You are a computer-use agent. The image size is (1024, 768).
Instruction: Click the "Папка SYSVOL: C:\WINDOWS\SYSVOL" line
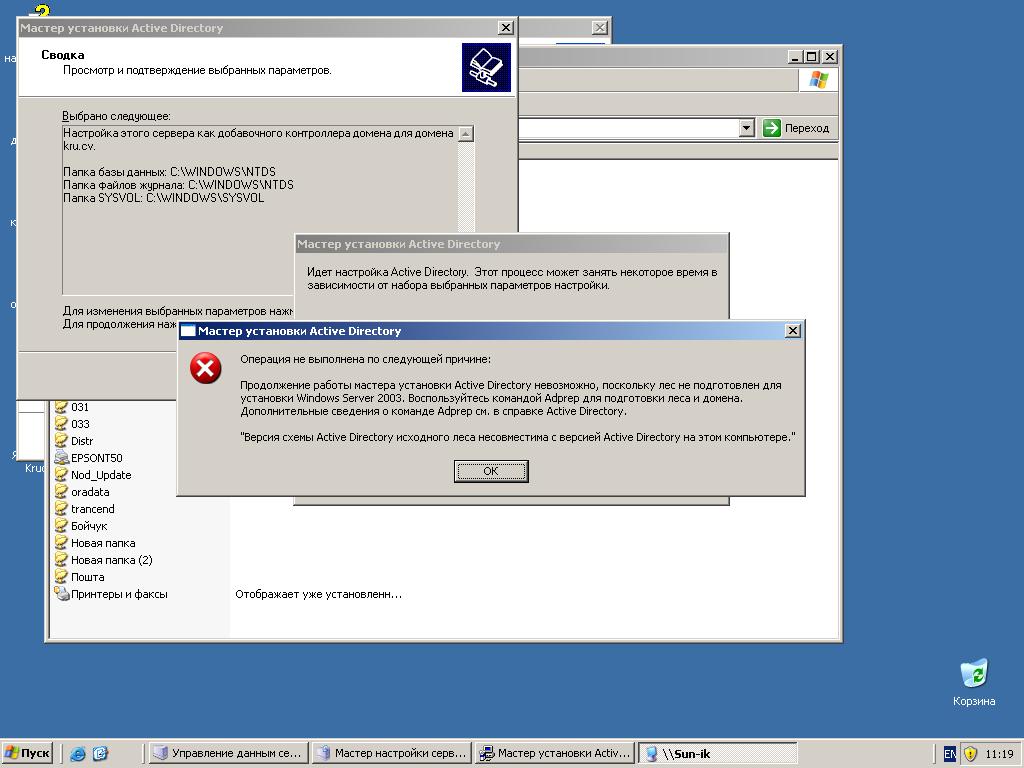click(163, 198)
